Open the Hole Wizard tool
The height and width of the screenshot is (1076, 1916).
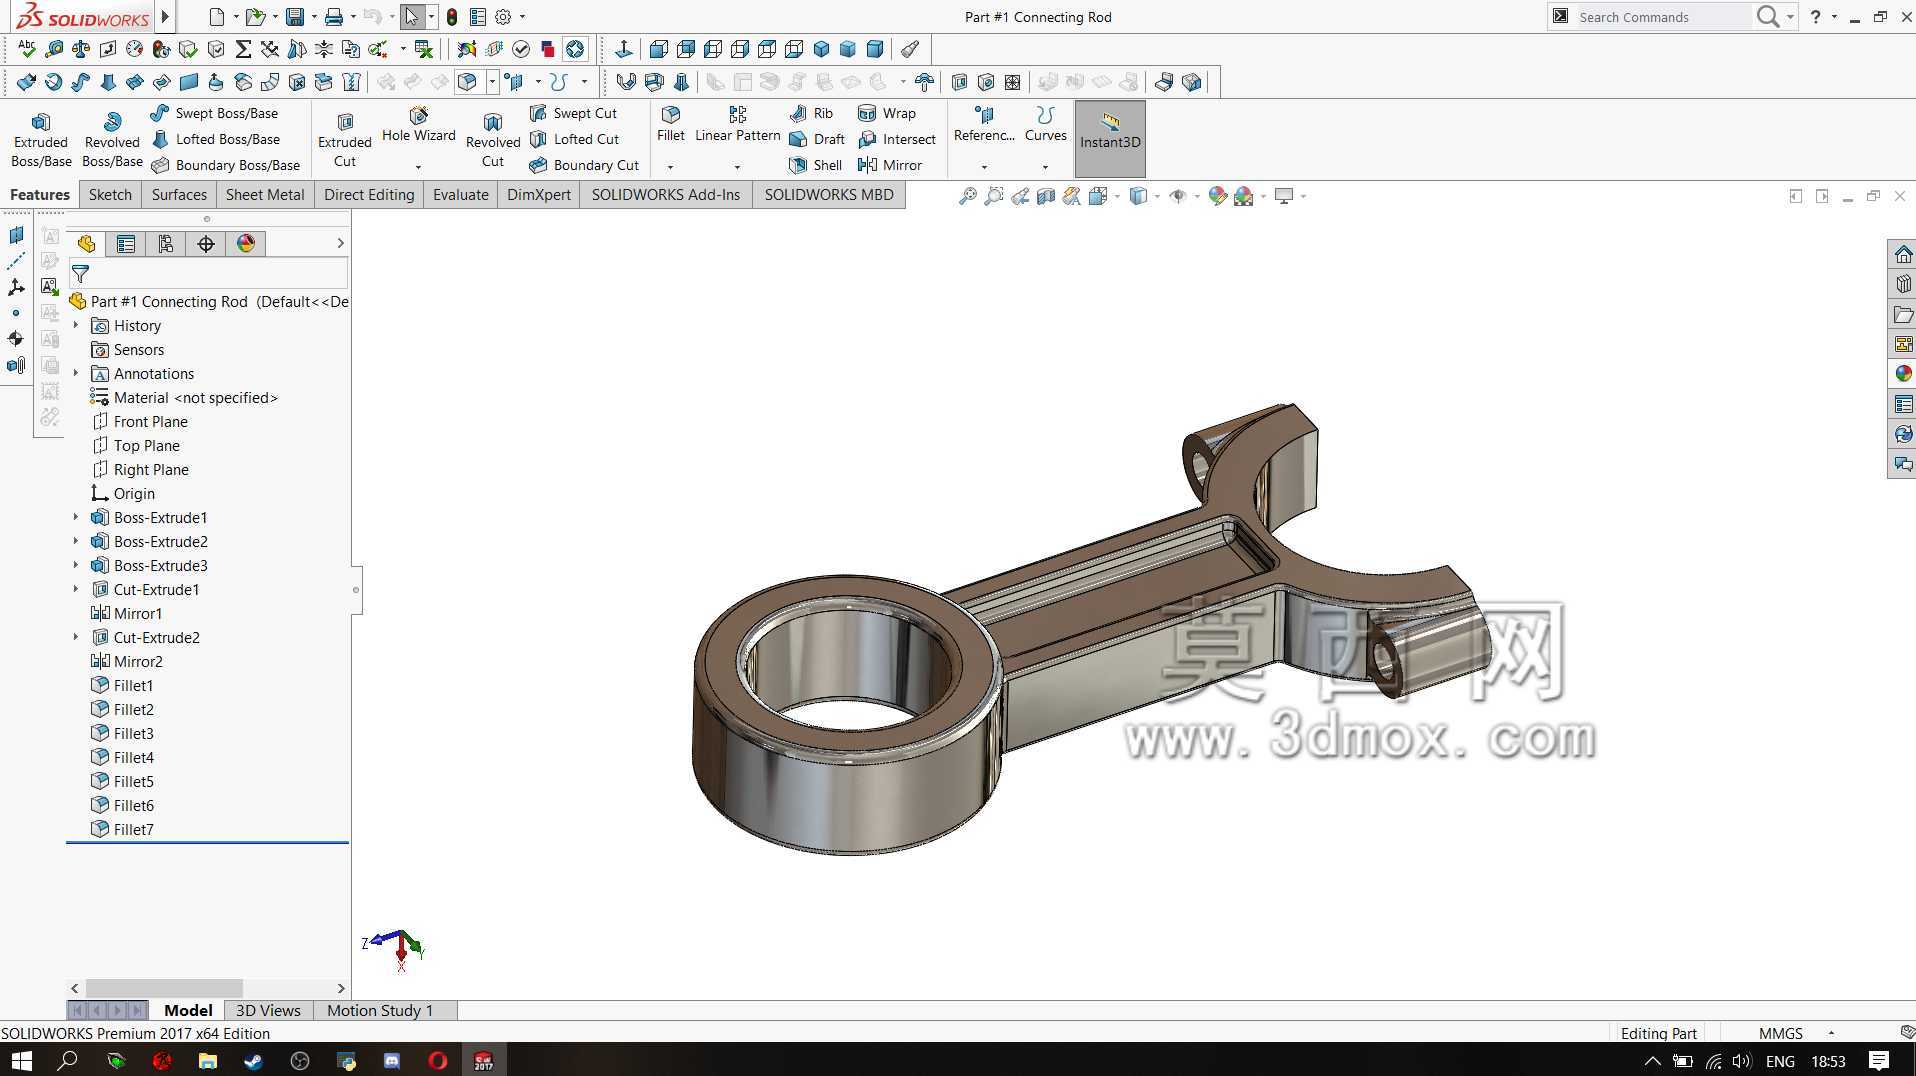(x=419, y=126)
